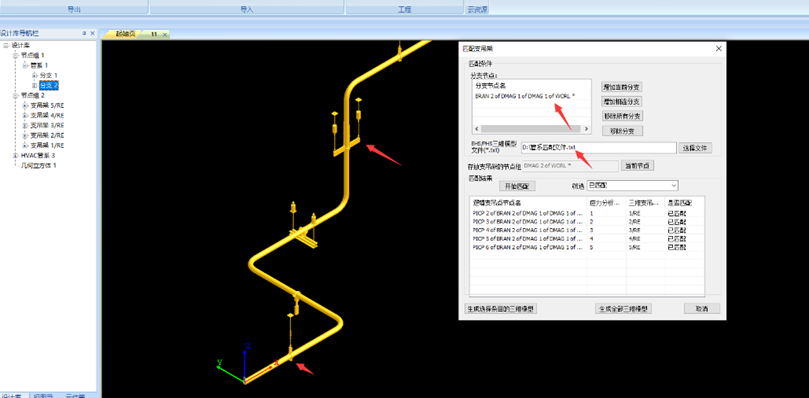
Task: Expand the HVAC管系 3 node
Action: point(15,155)
